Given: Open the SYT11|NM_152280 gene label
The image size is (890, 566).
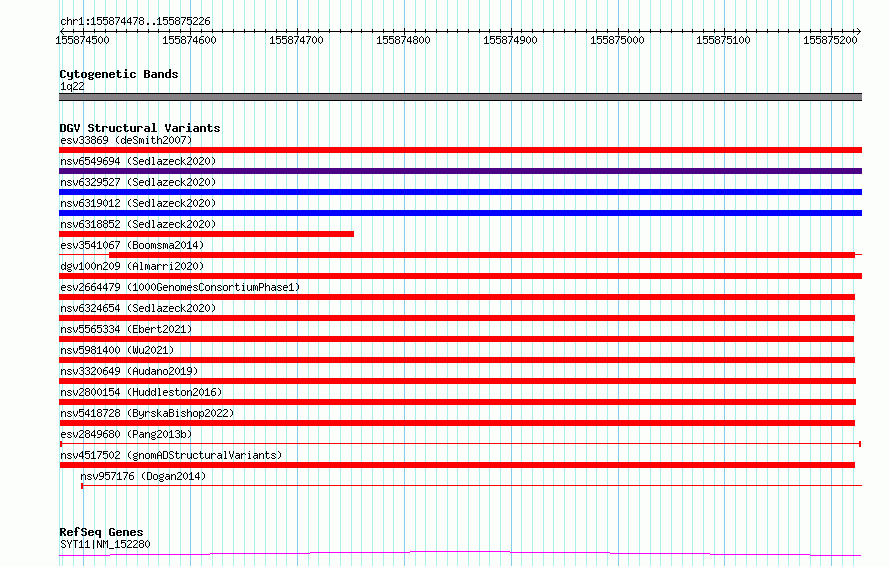Looking at the screenshot, I should click(x=105, y=544).
